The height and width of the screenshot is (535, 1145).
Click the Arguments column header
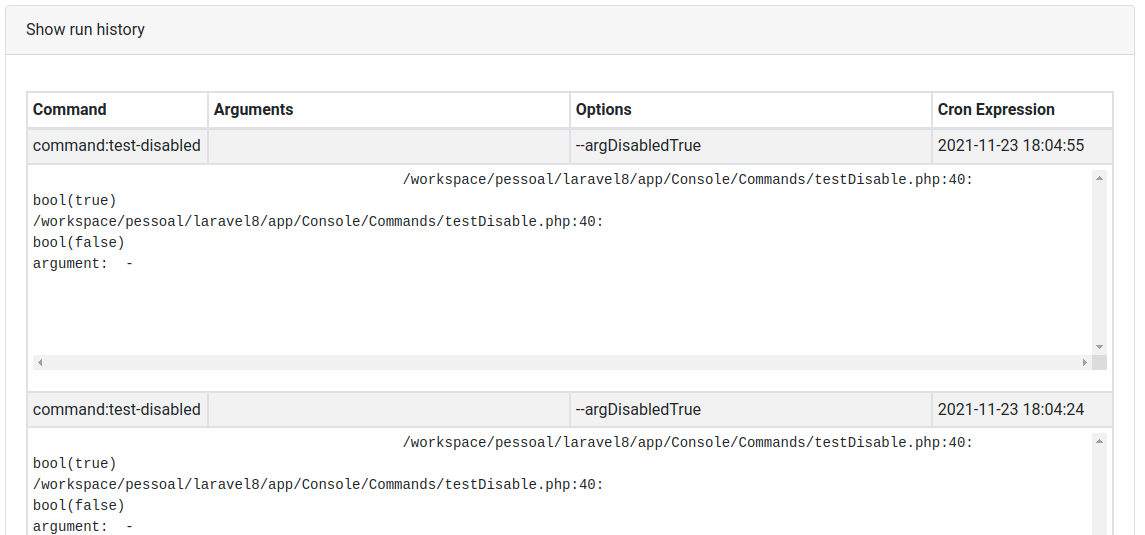(x=254, y=110)
